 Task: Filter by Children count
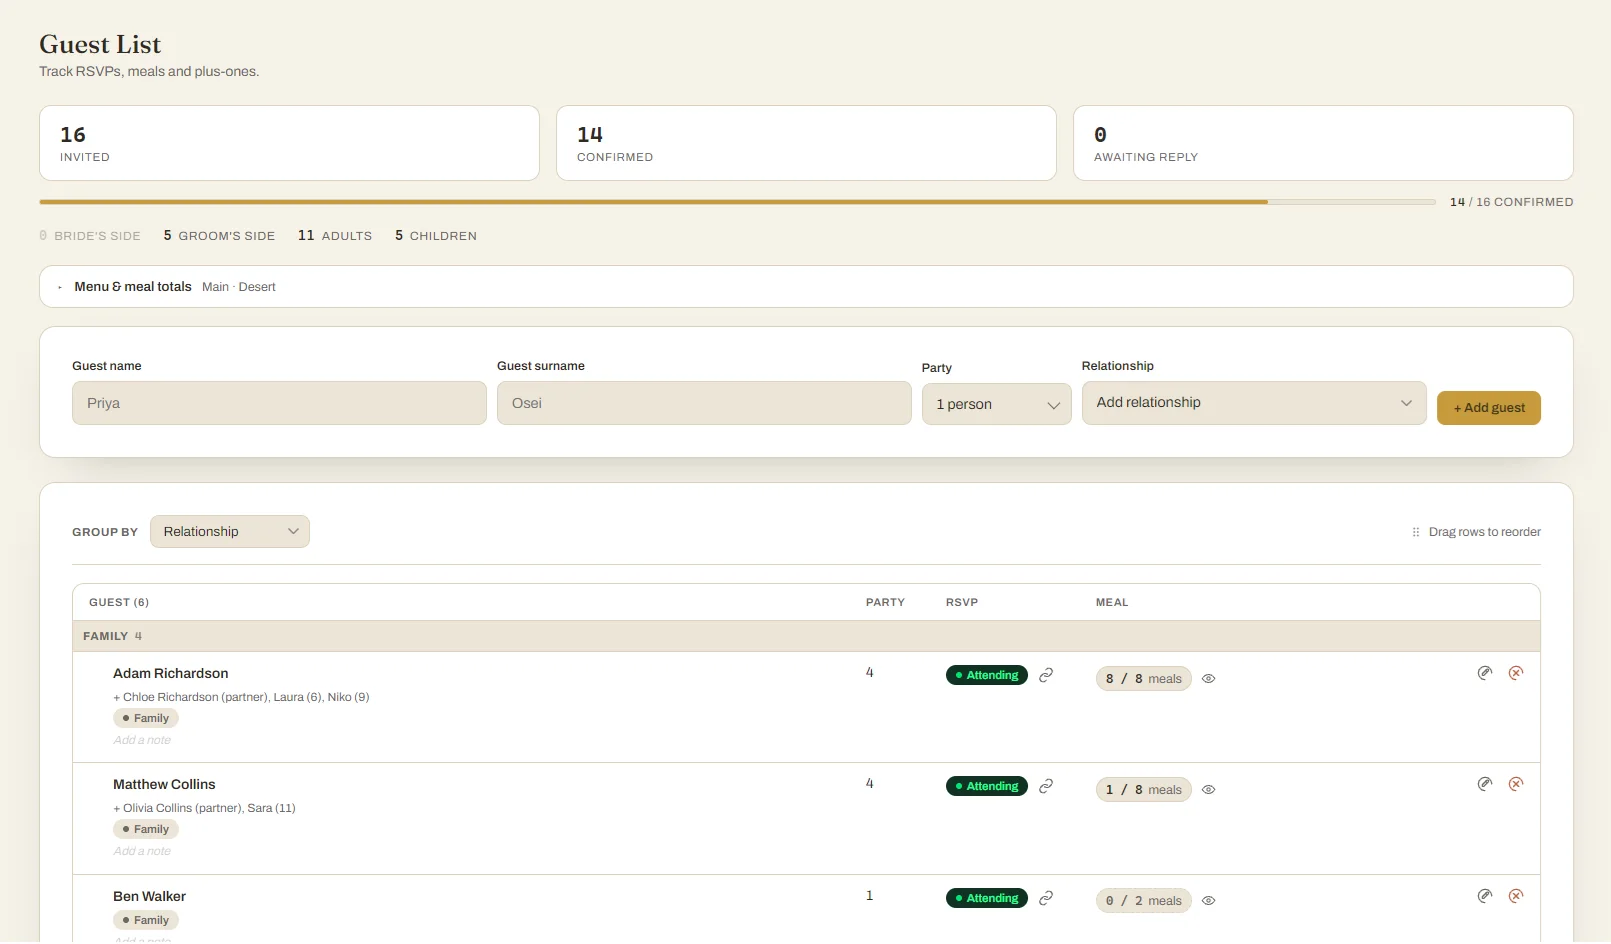tap(436, 236)
